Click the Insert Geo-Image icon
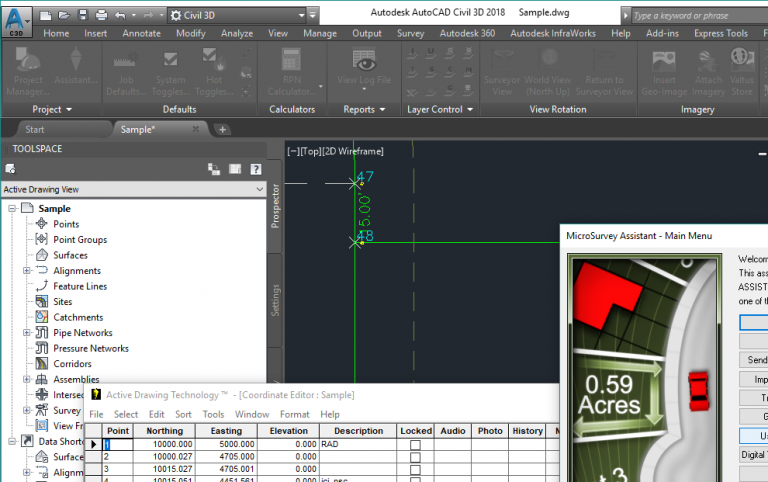The height and width of the screenshot is (482, 768). pyautogui.click(x=662, y=63)
